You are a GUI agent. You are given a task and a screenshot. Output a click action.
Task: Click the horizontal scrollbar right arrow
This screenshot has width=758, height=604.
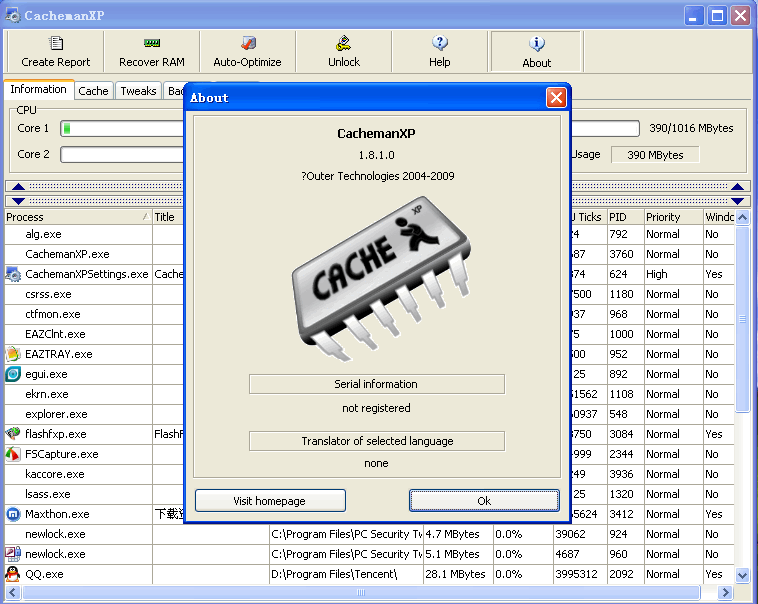725,592
